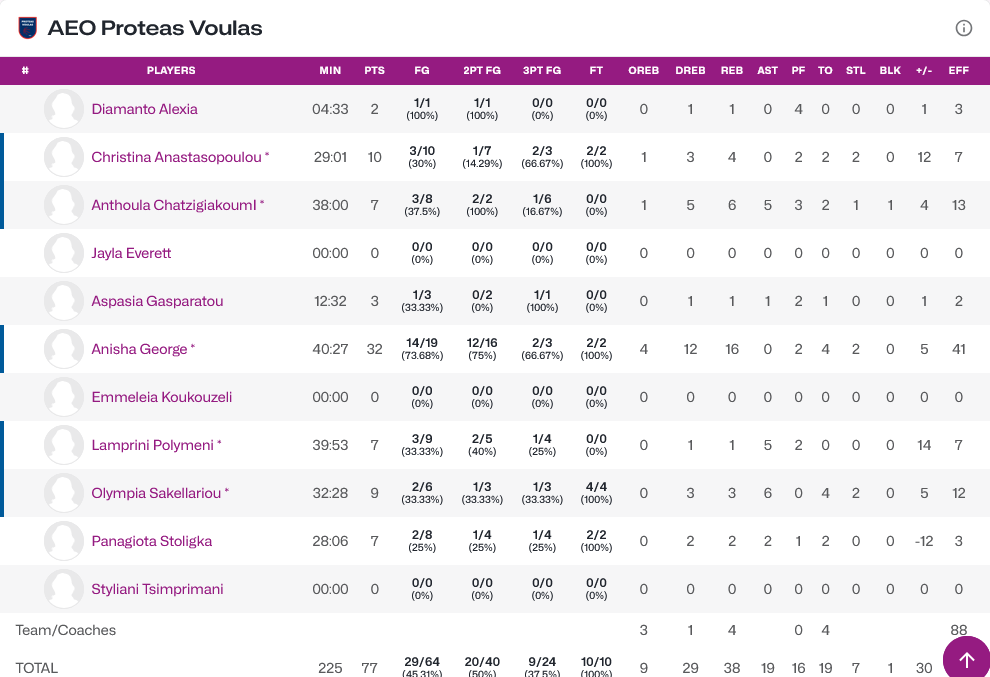Click the AEO Proteas Voulas team title
Viewport: 990px width, 677px height.
click(155, 28)
